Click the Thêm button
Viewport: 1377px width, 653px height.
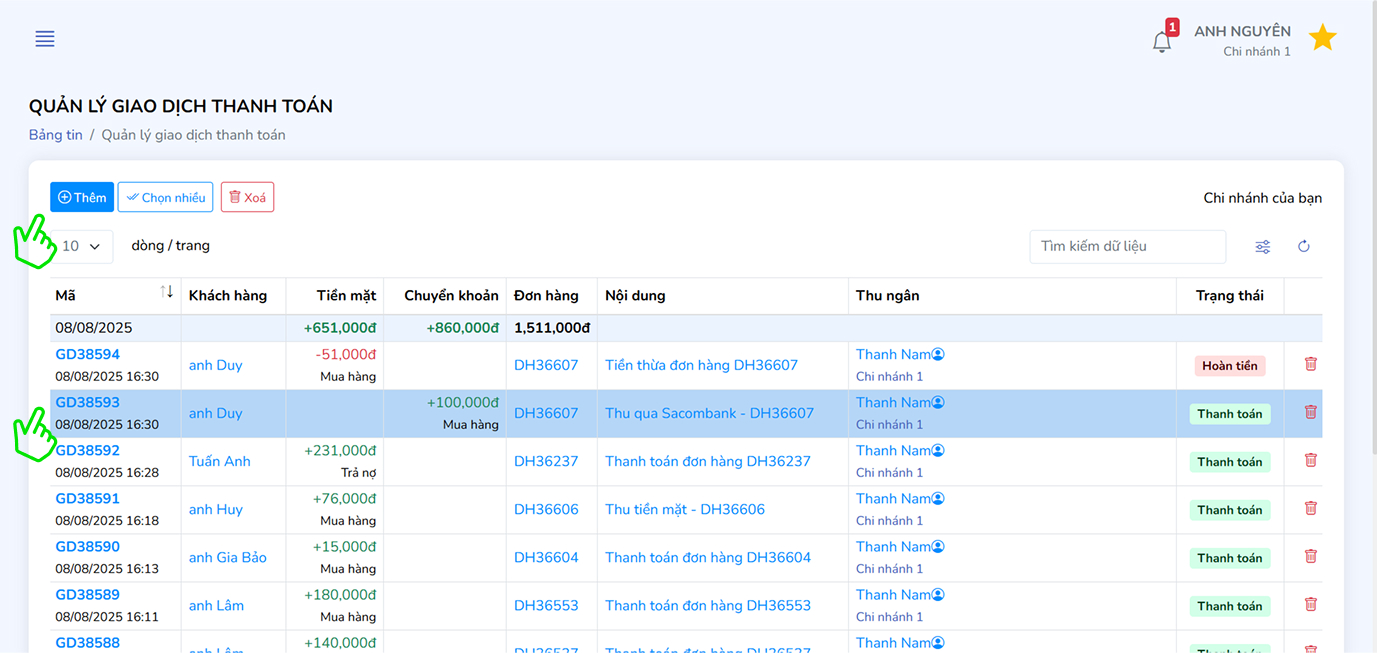point(82,197)
